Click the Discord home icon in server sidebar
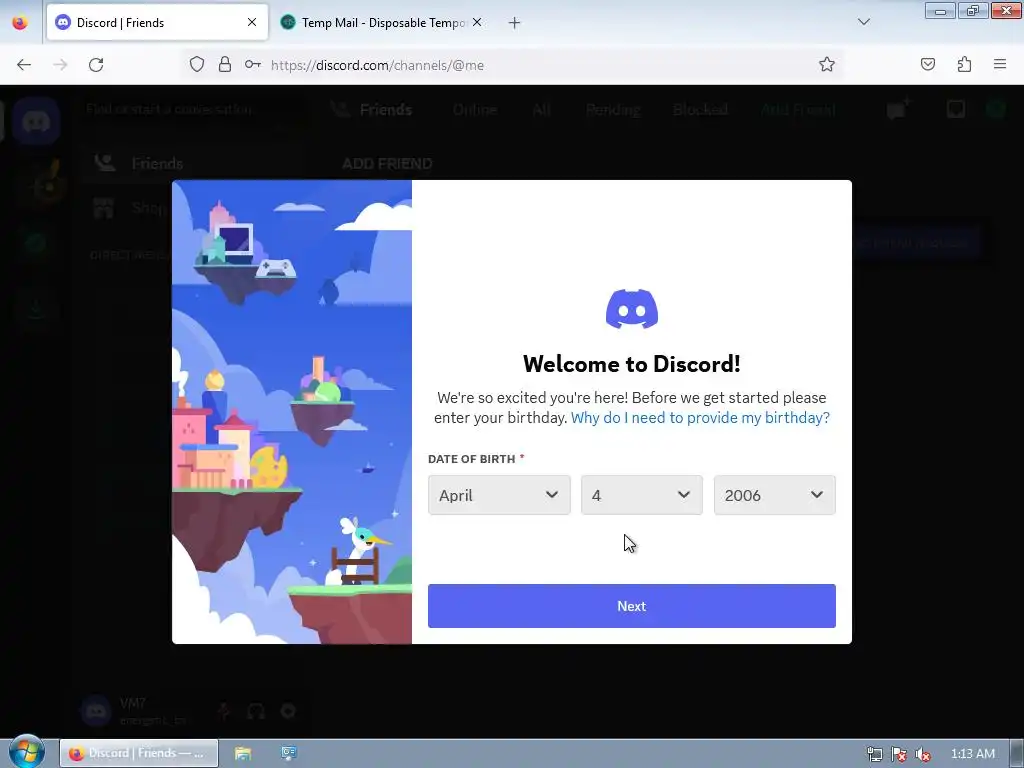The height and width of the screenshot is (768, 1024). pos(36,121)
